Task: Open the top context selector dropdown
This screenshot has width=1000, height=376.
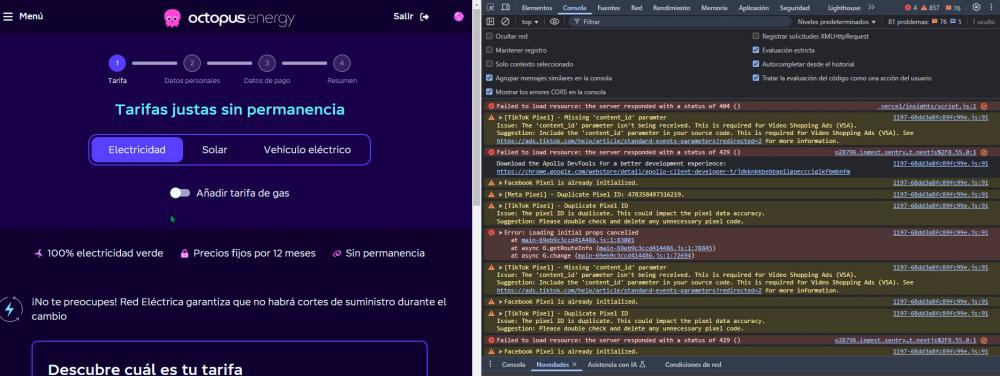Action: (x=530, y=22)
